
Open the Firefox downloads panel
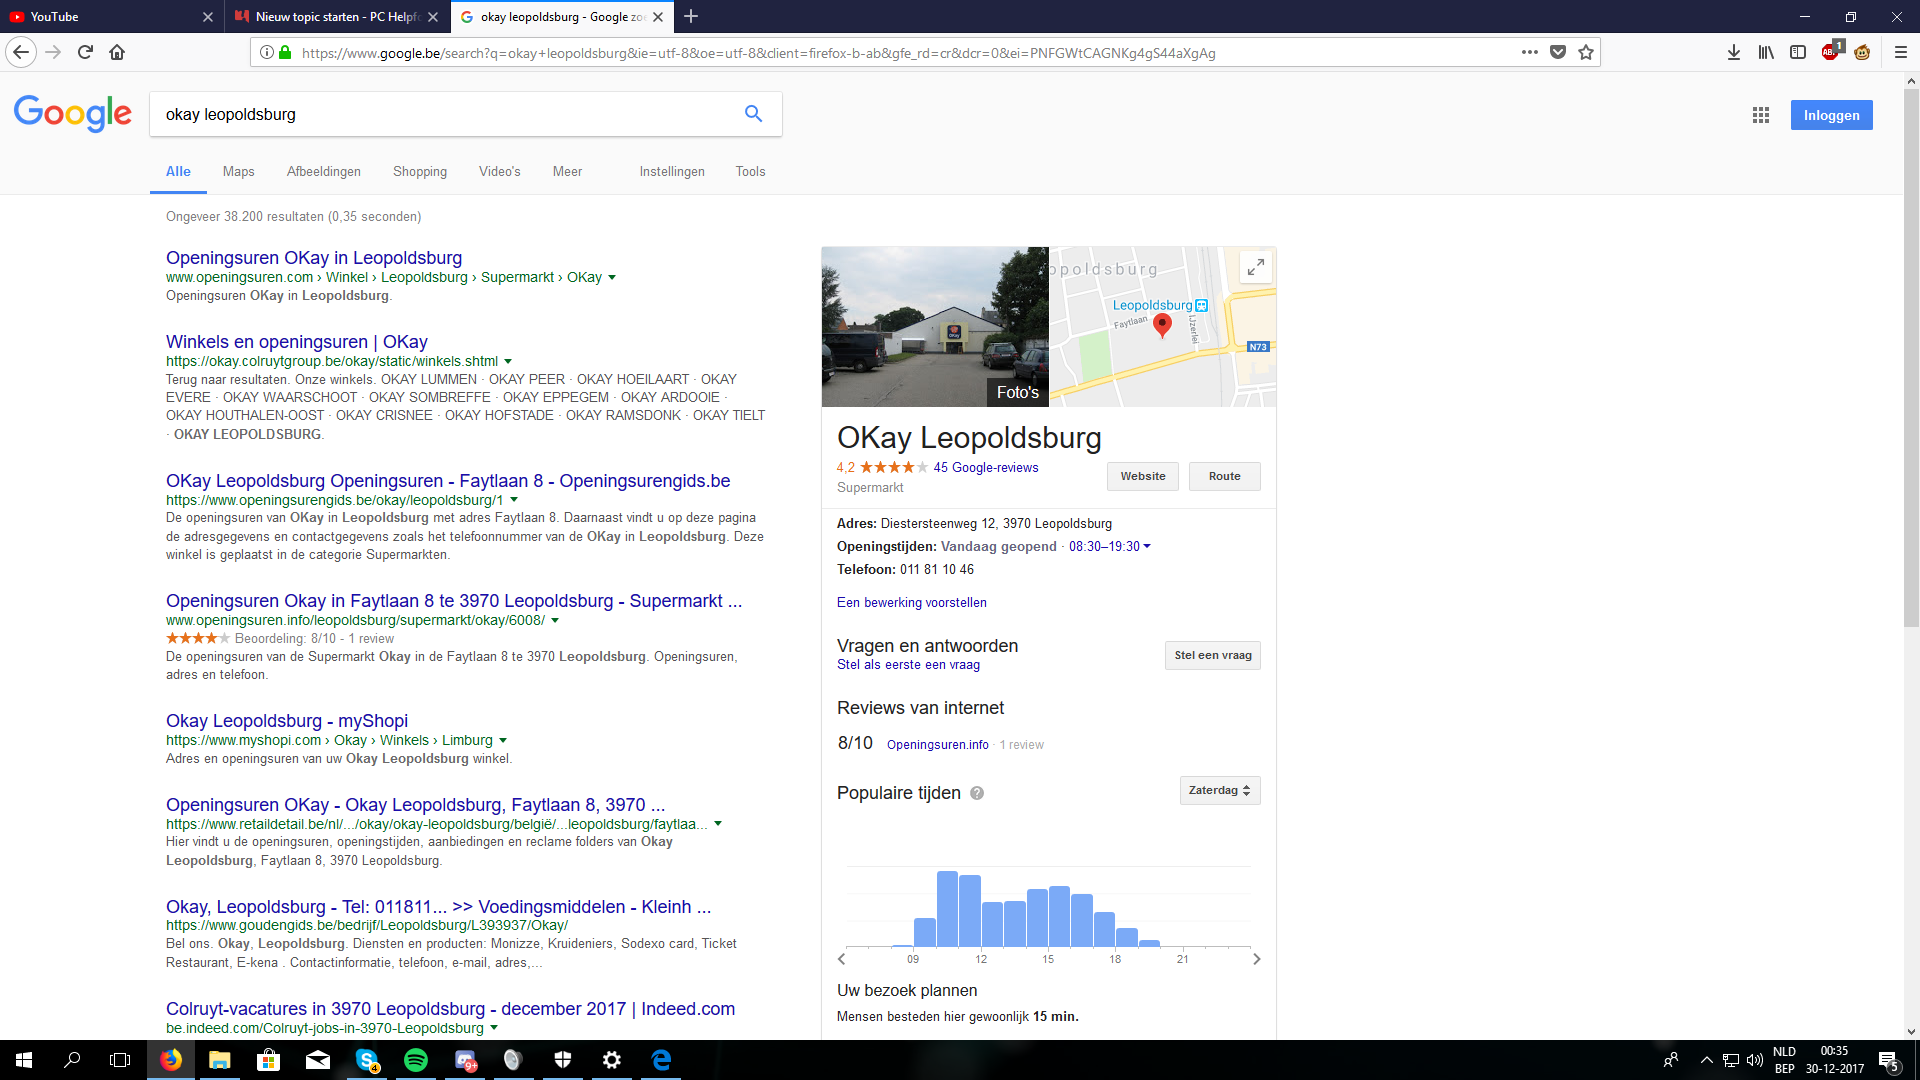pyautogui.click(x=1734, y=52)
